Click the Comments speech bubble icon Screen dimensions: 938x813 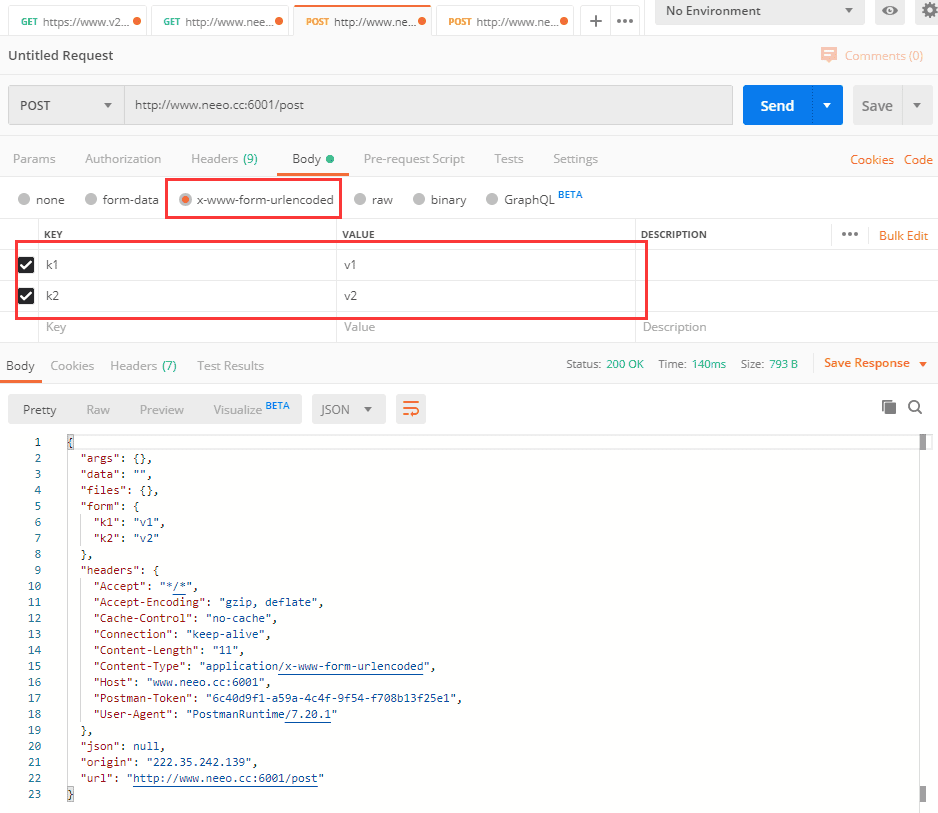point(829,55)
